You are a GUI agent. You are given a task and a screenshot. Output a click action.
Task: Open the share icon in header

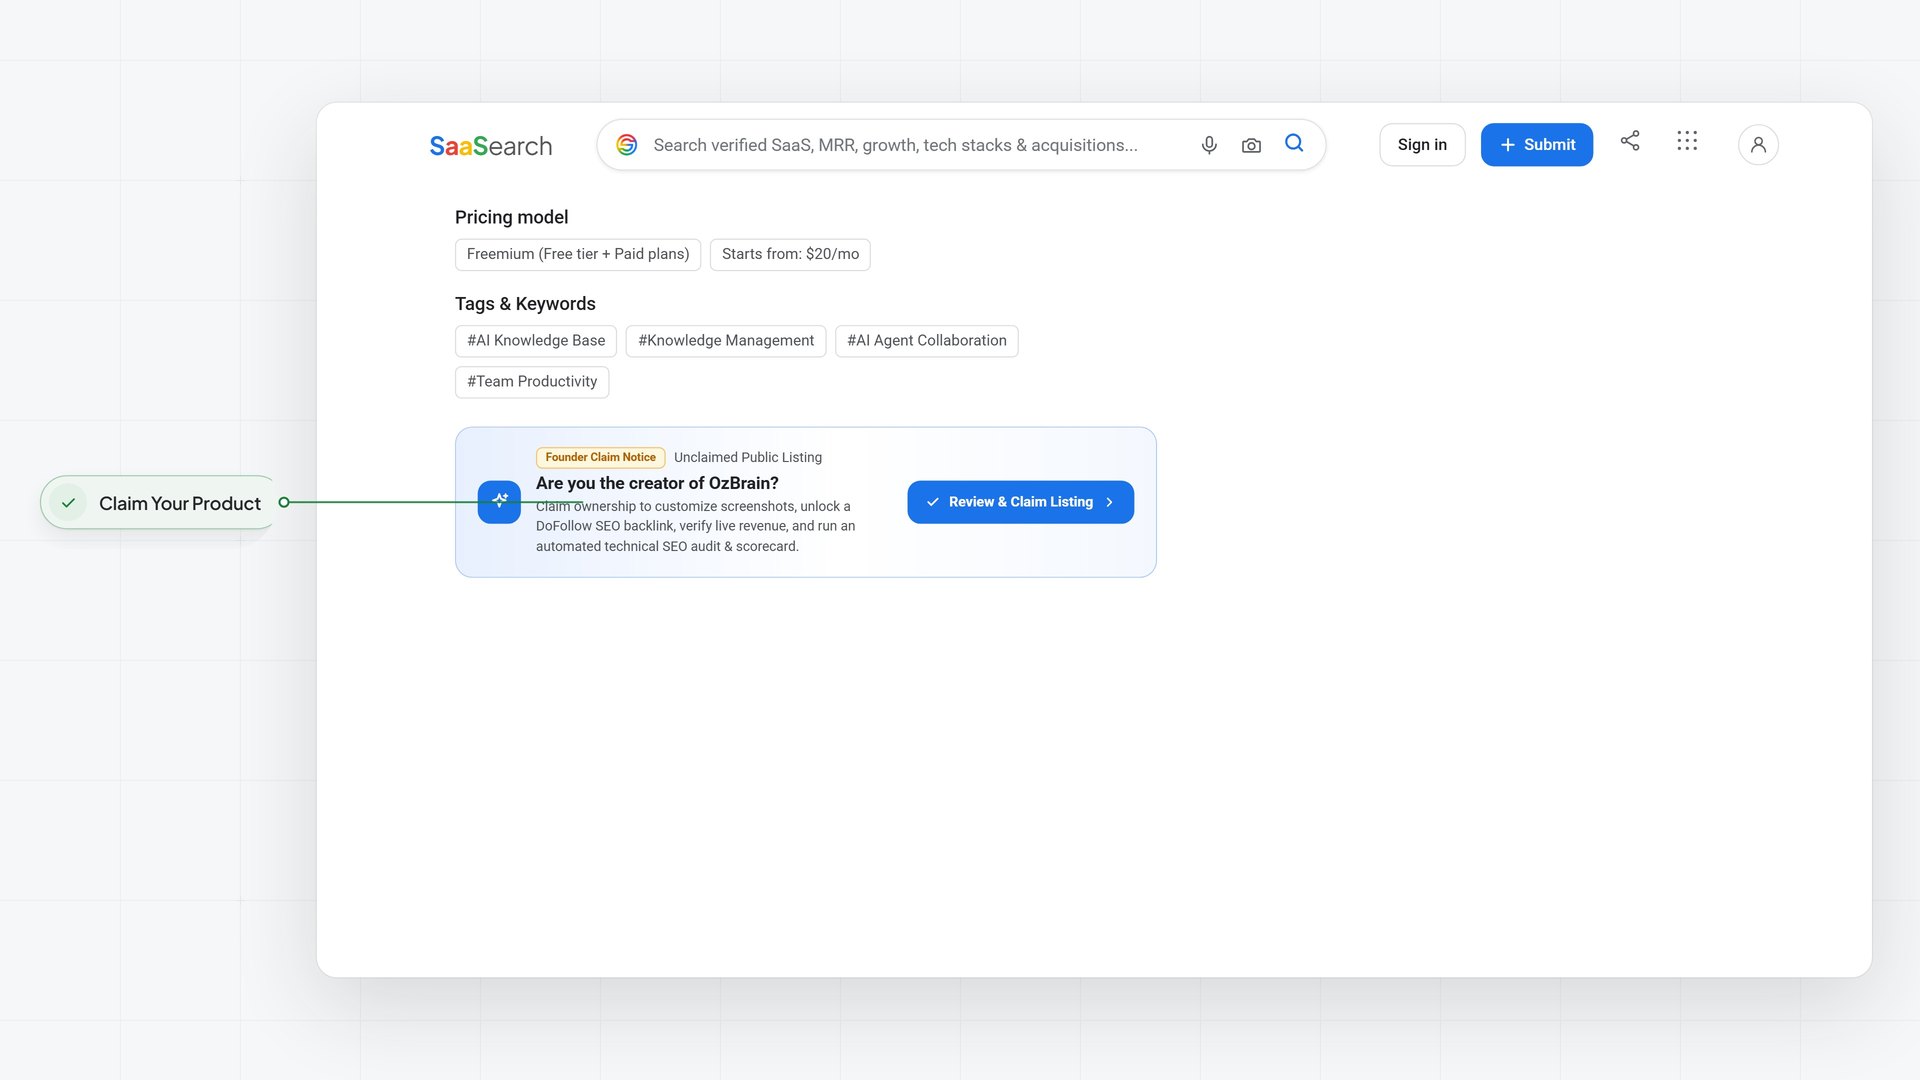point(1630,140)
